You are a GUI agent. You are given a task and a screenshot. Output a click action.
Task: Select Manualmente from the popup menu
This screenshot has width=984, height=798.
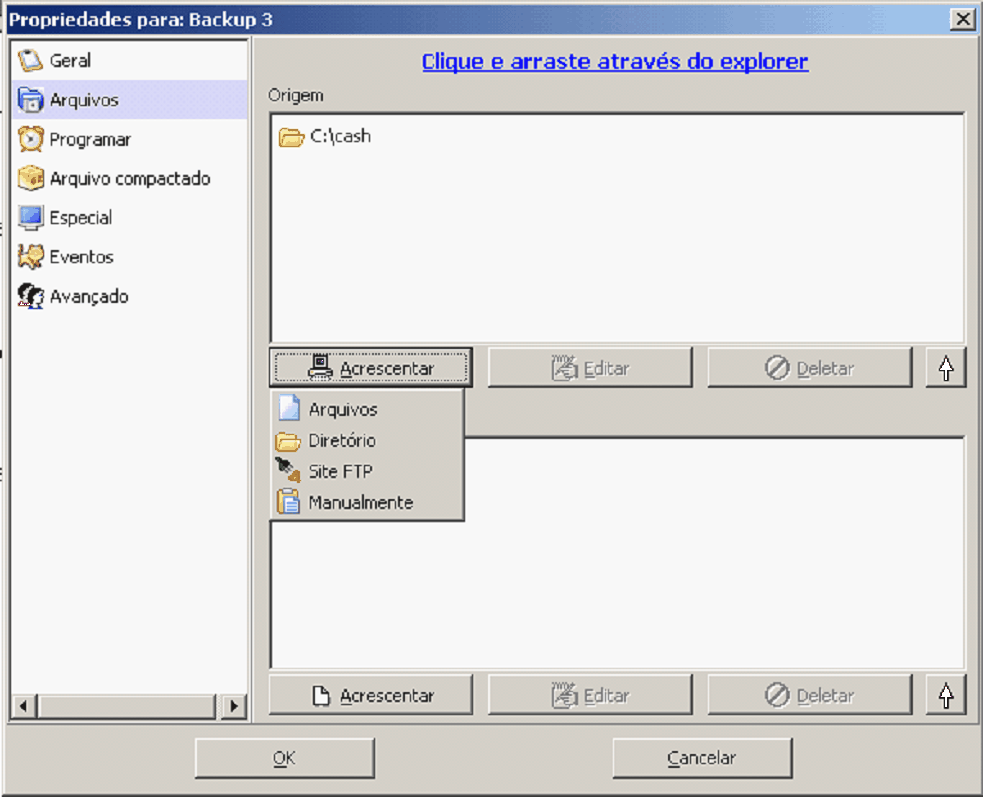[360, 503]
